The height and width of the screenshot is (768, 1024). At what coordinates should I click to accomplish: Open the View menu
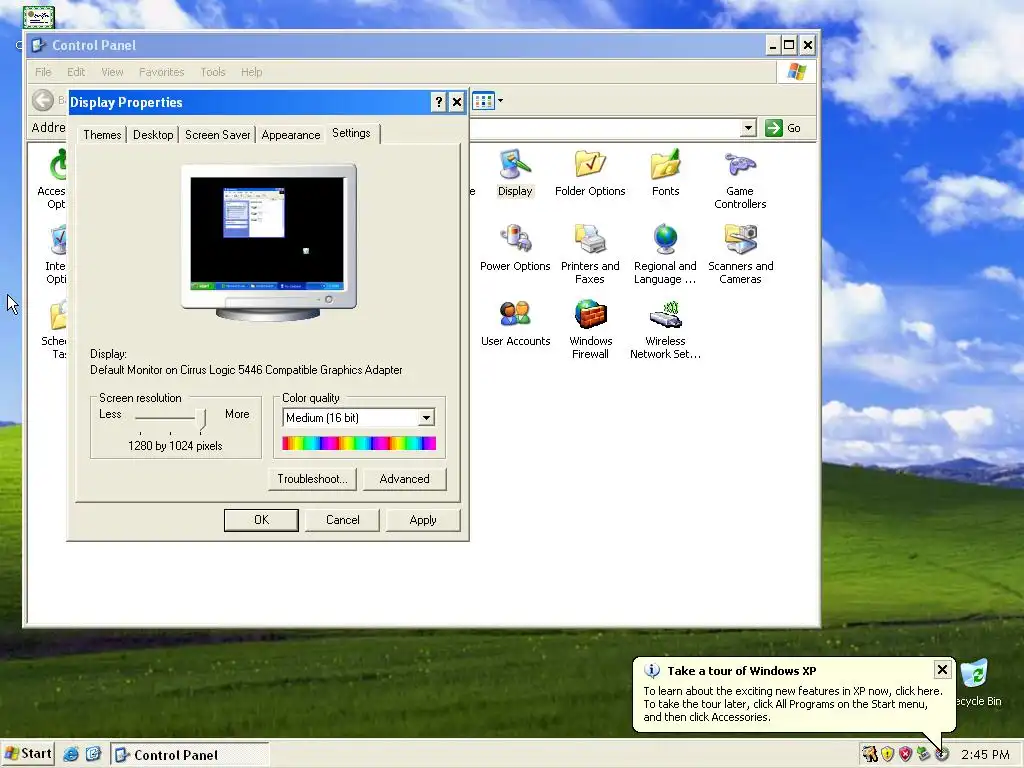pos(112,72)
